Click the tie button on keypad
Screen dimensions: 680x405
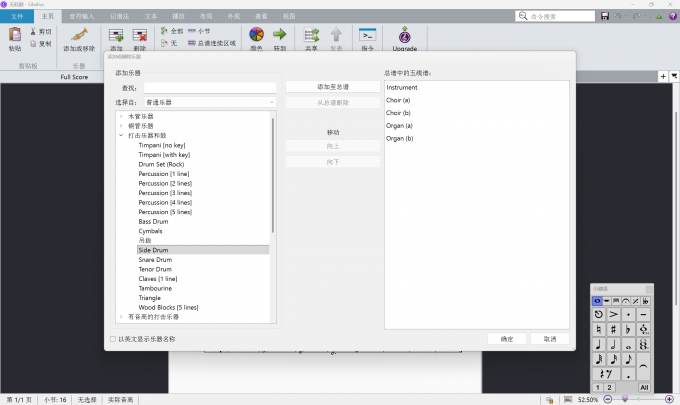(643, 366)
